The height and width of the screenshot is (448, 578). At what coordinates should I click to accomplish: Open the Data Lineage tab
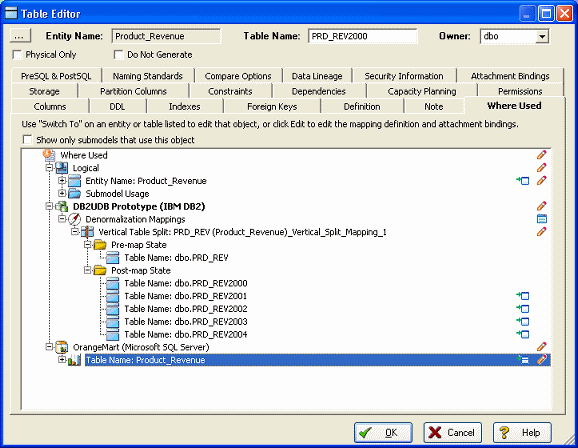click(x=317, y=76)
